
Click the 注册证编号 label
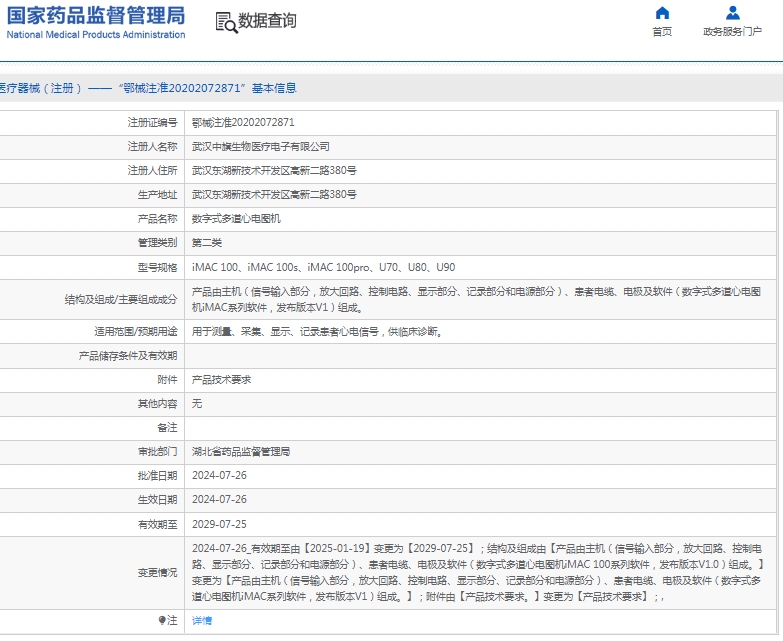(152, 122)
